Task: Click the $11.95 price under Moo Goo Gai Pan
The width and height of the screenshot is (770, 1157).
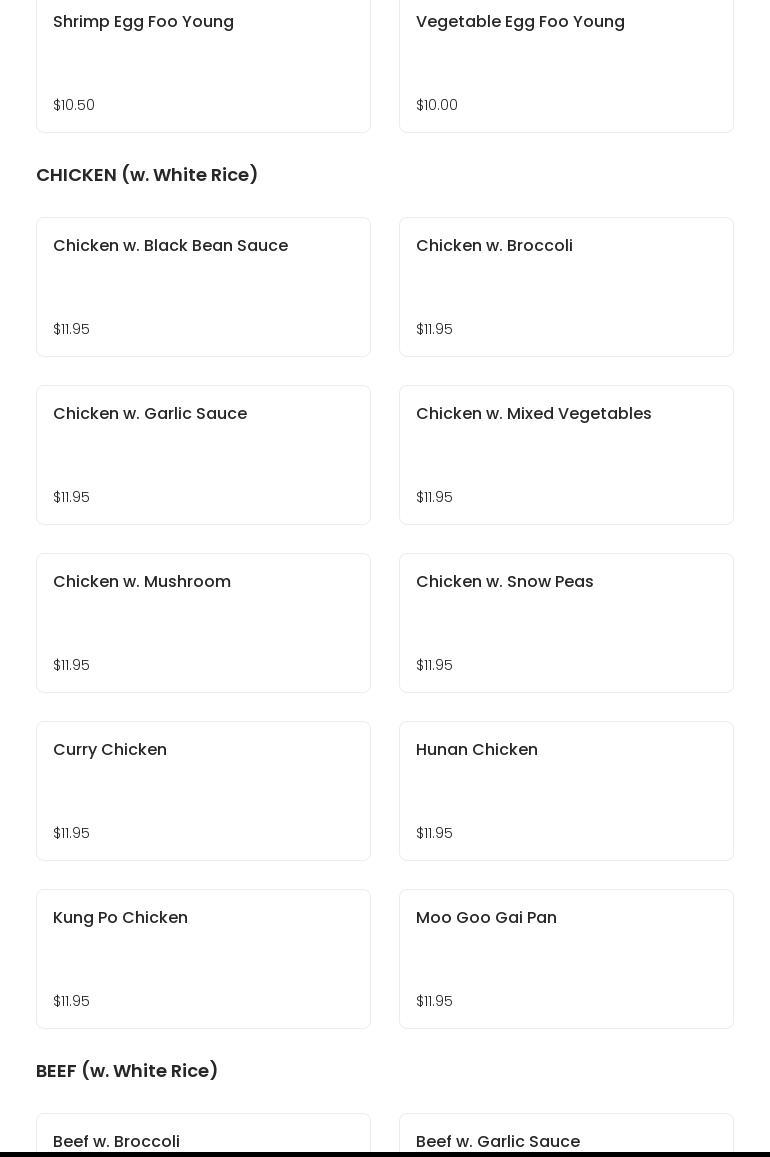Action: click(x=434, y=1001)
